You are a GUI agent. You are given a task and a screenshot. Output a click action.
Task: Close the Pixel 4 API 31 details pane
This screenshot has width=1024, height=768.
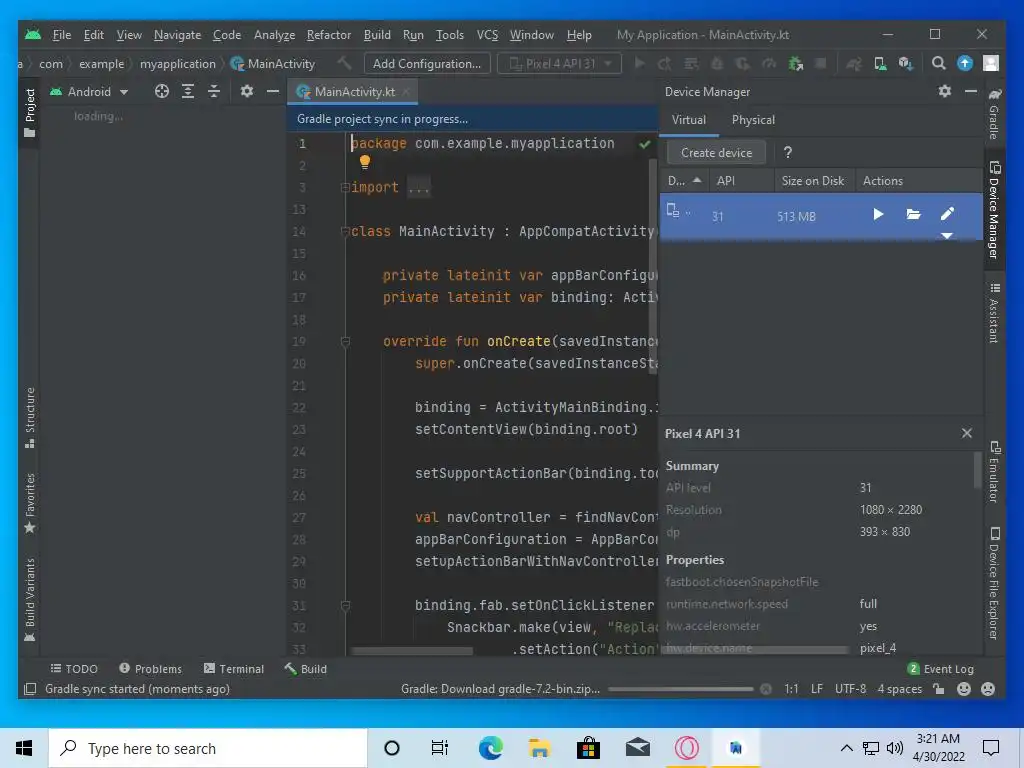pyautogui.click(x=967, y=433)
